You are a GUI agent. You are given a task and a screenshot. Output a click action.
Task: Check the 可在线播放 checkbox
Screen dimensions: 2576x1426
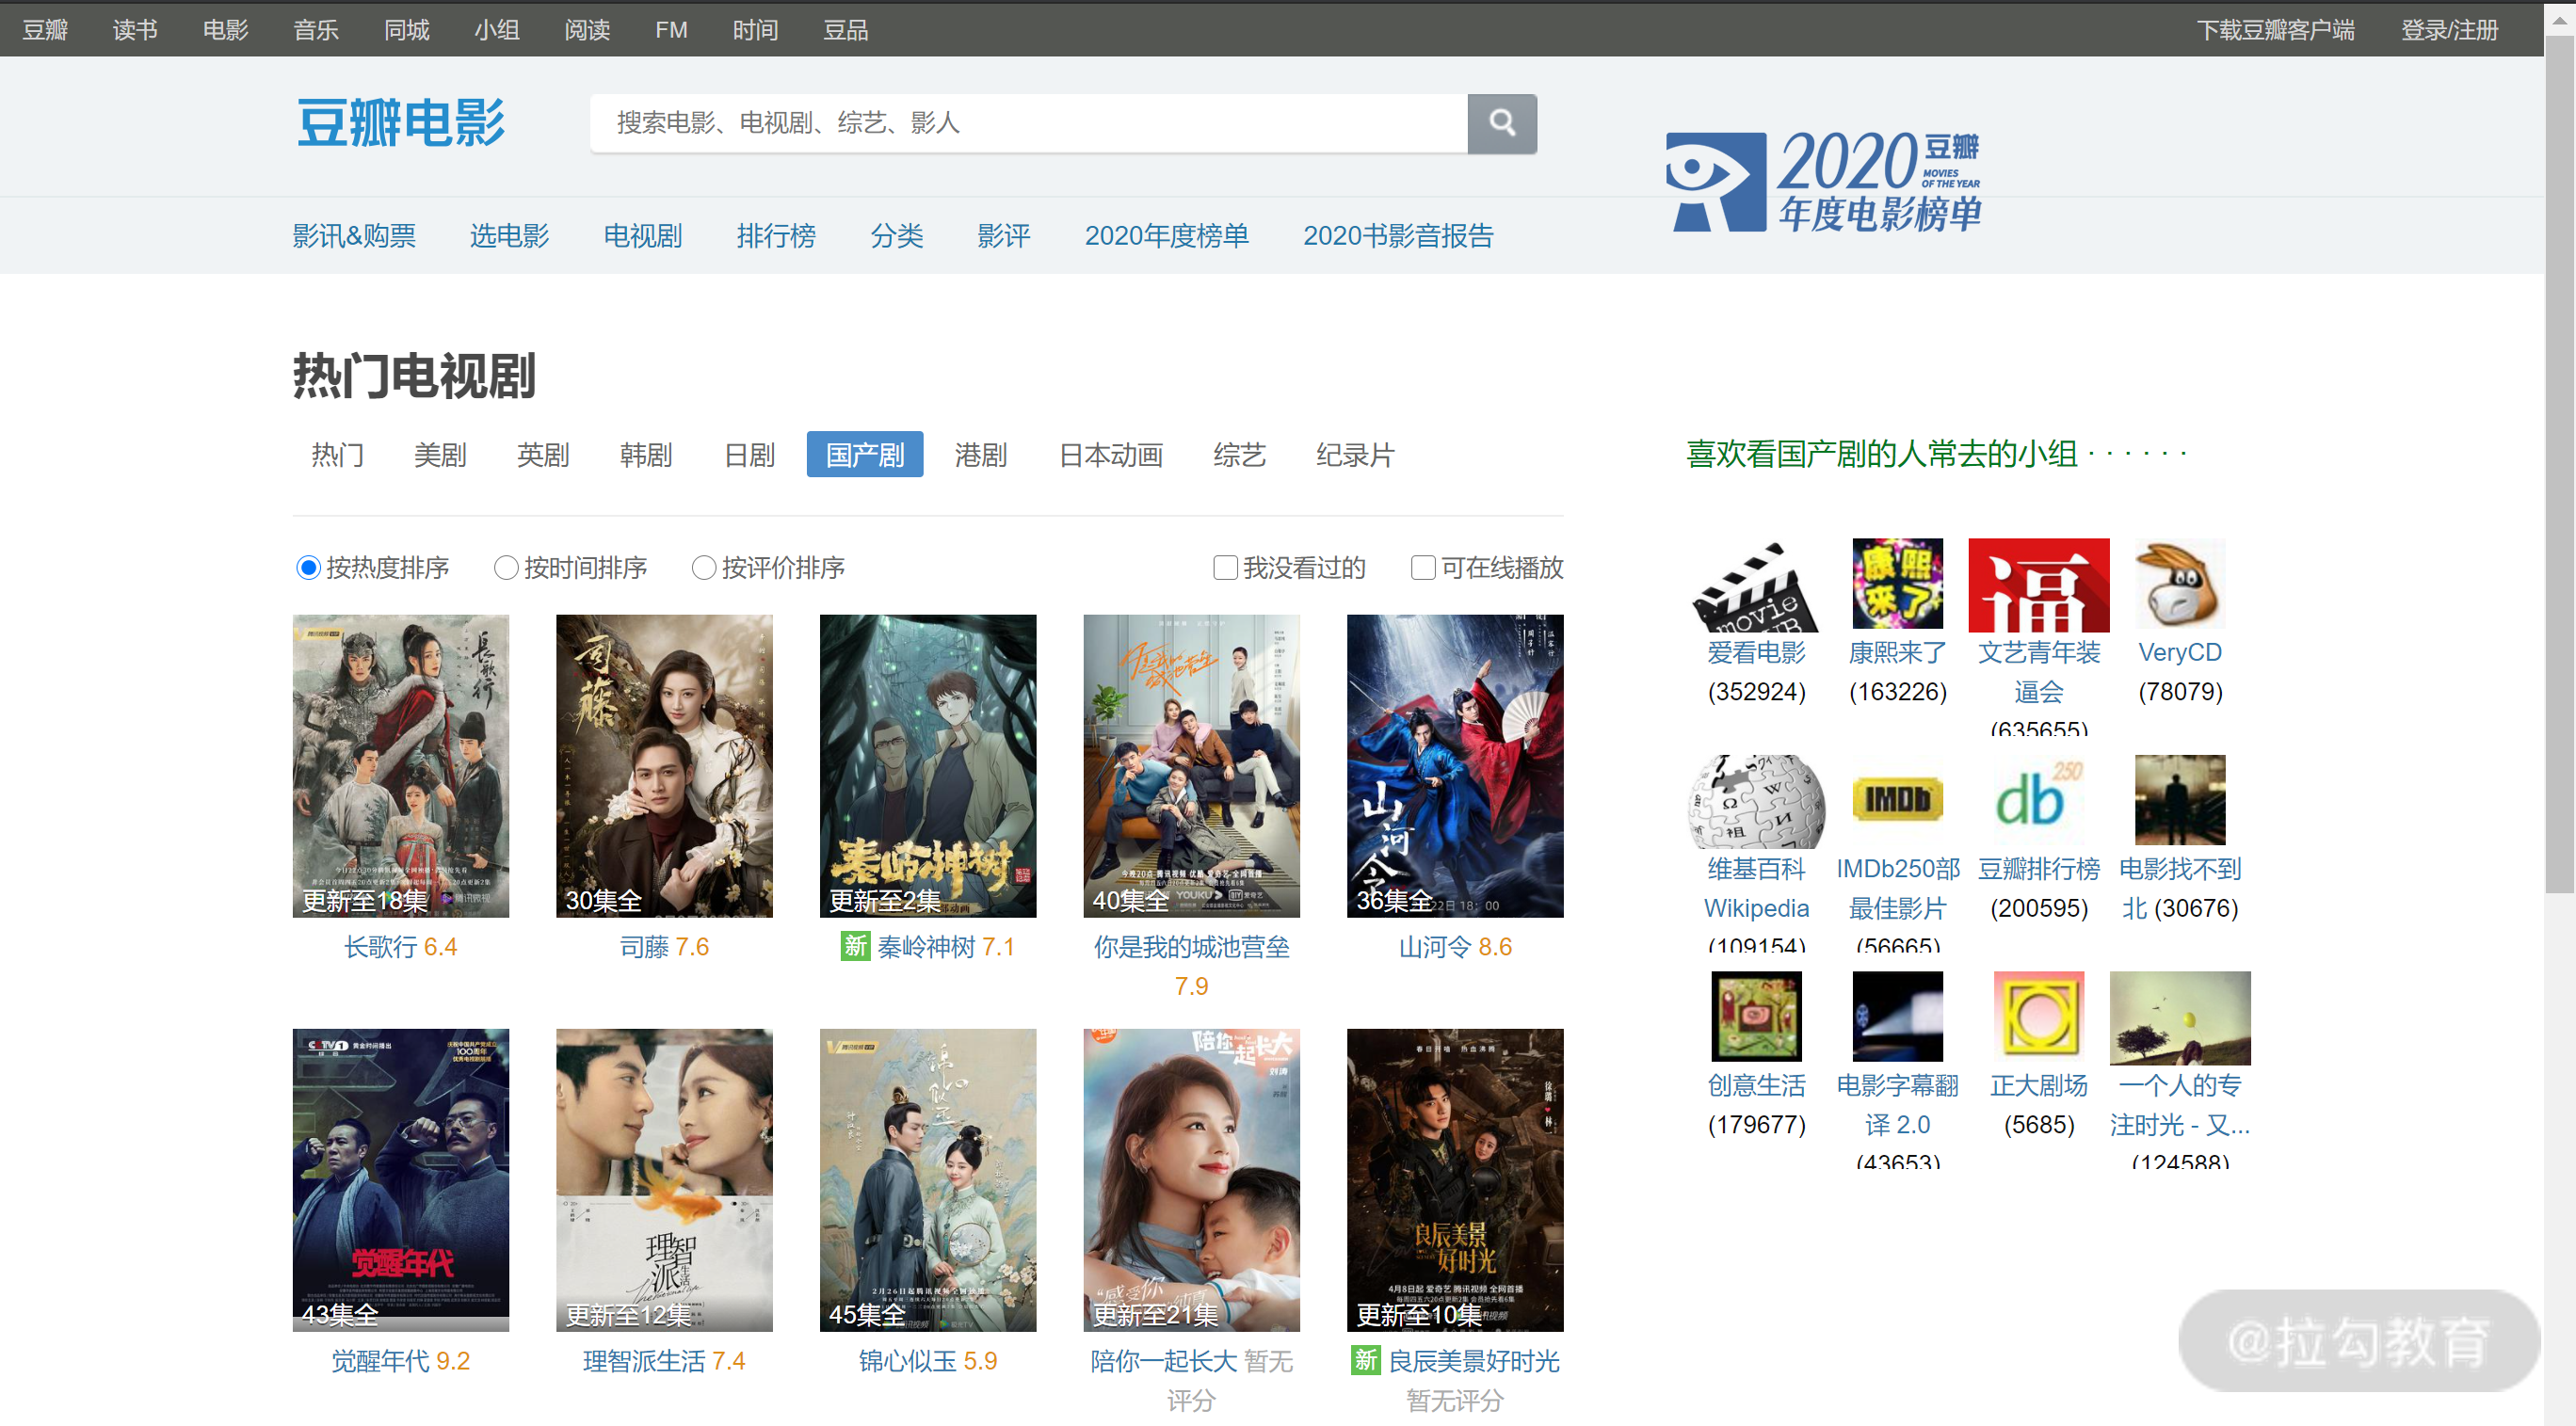(x=1422, y=568)
